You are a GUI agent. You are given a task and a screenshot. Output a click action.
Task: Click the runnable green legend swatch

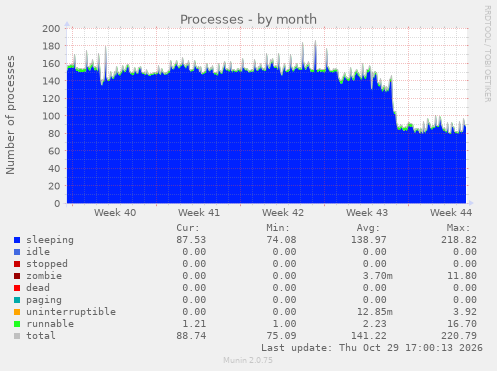pyautogui.click(x=17, y=324)
